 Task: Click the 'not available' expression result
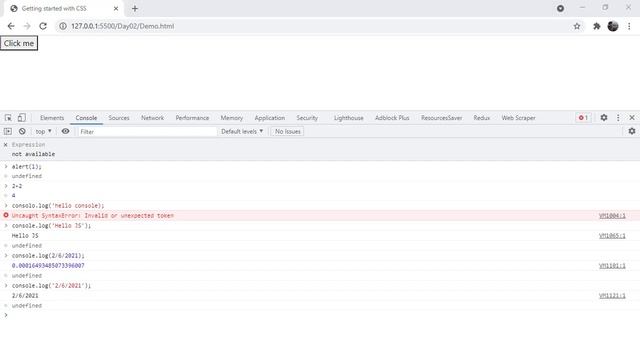click(x=33, y=154)
